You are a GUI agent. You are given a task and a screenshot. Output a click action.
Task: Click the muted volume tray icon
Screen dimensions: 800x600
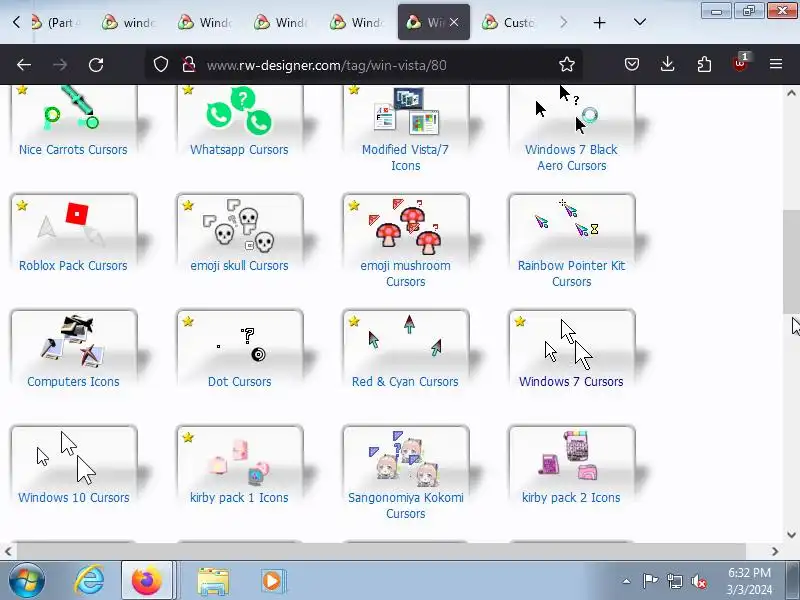click(x=698, y=581)
